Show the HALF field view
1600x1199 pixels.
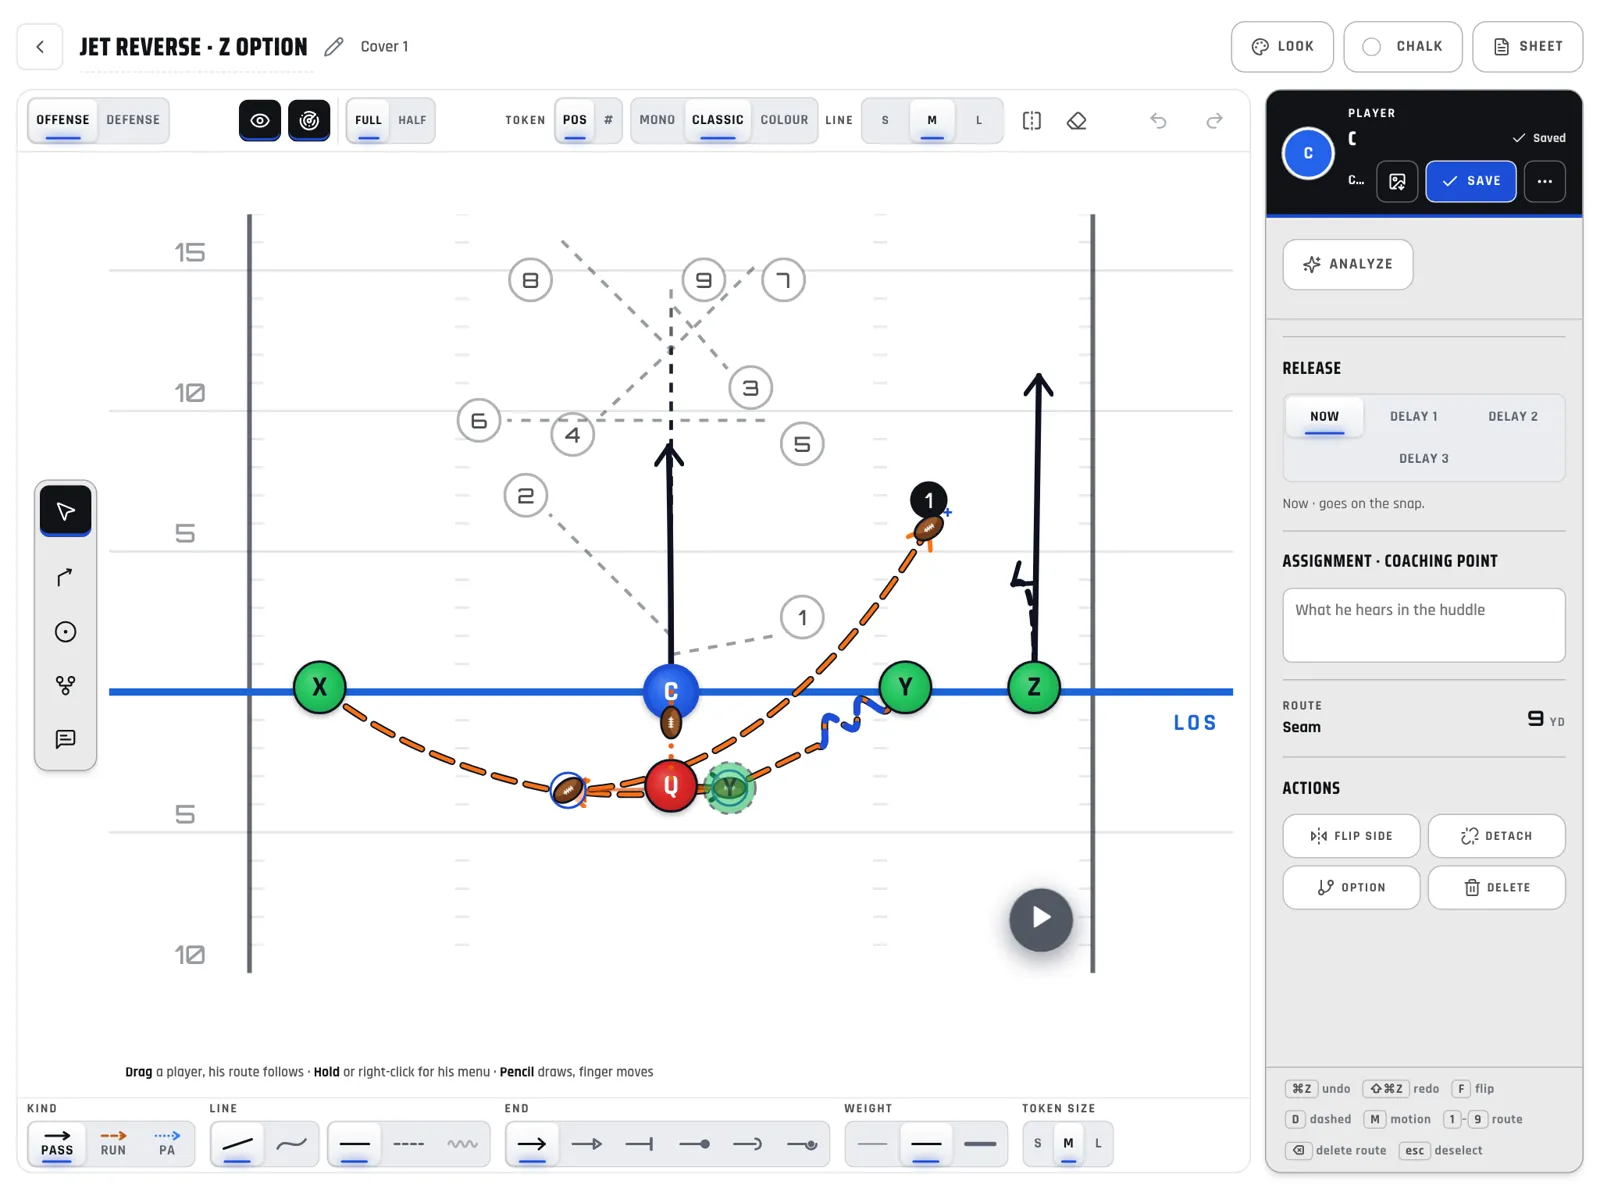(412, 120)
